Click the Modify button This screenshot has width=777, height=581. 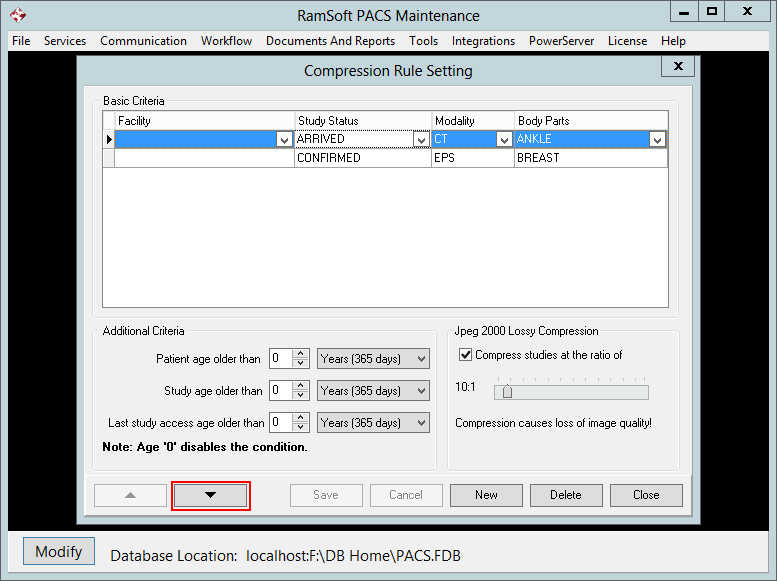point(59,552)
